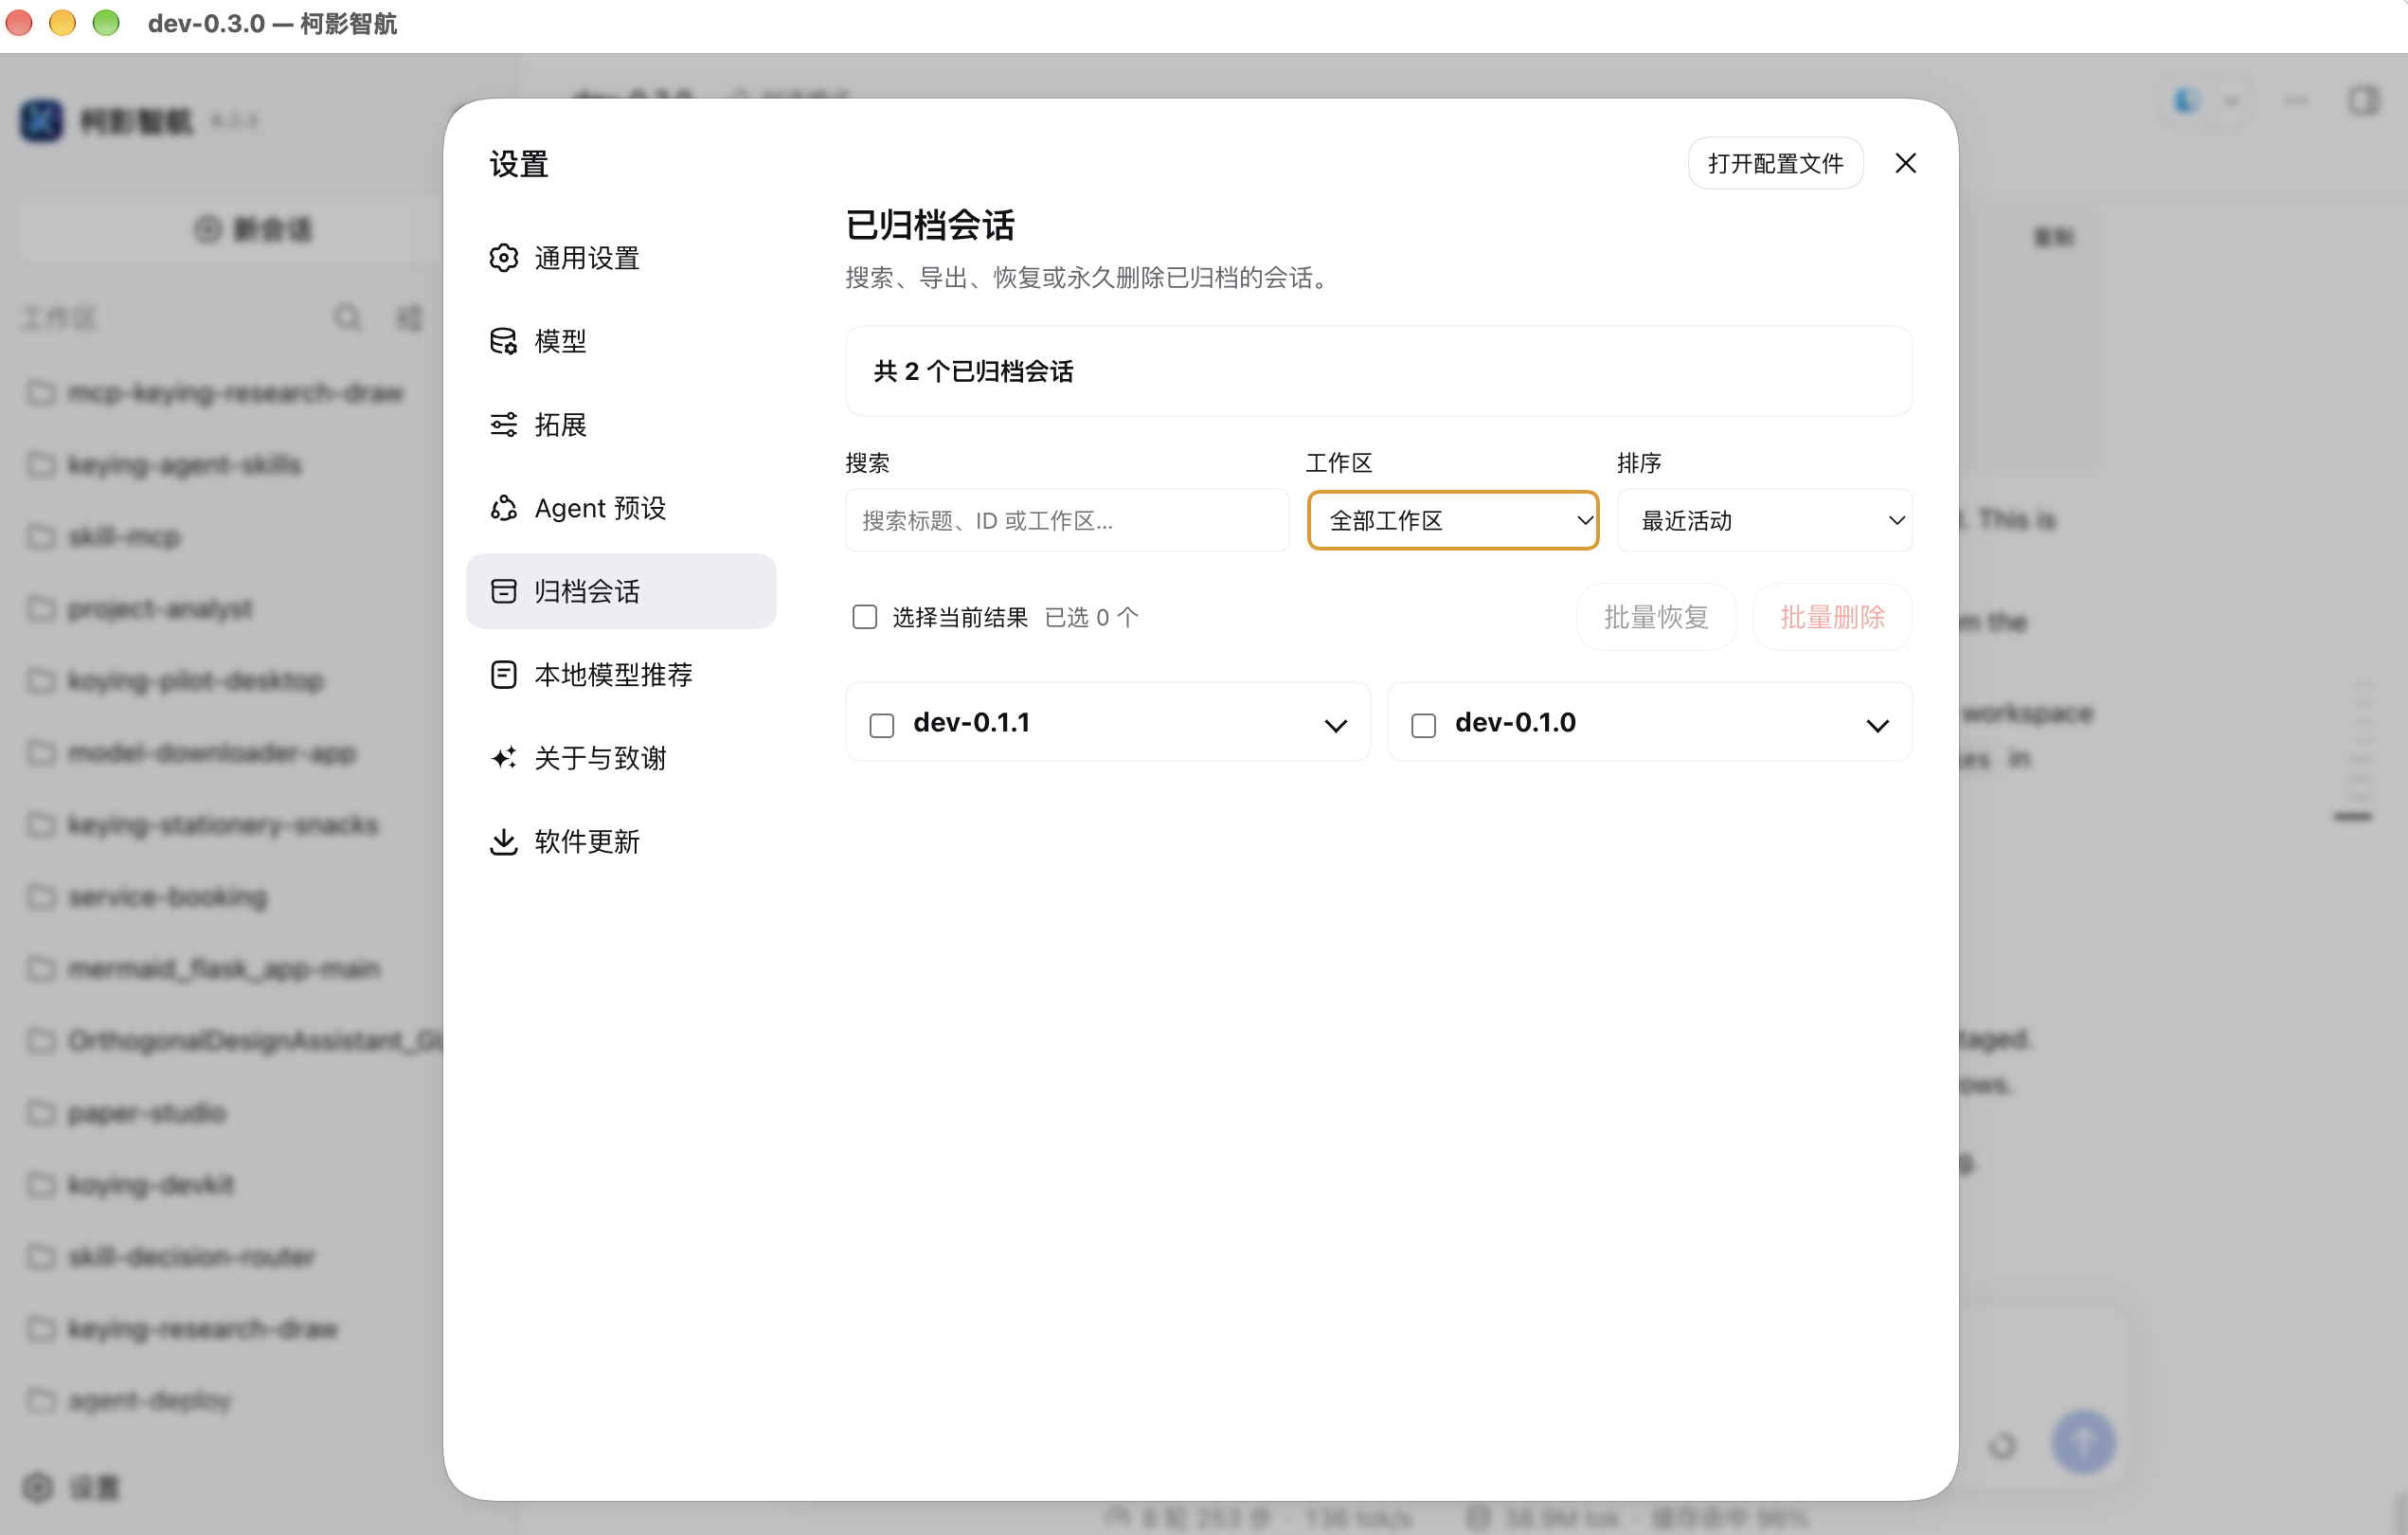
Task: Click the gear icon beside 通用设置
Action: [x=503, y=258]
